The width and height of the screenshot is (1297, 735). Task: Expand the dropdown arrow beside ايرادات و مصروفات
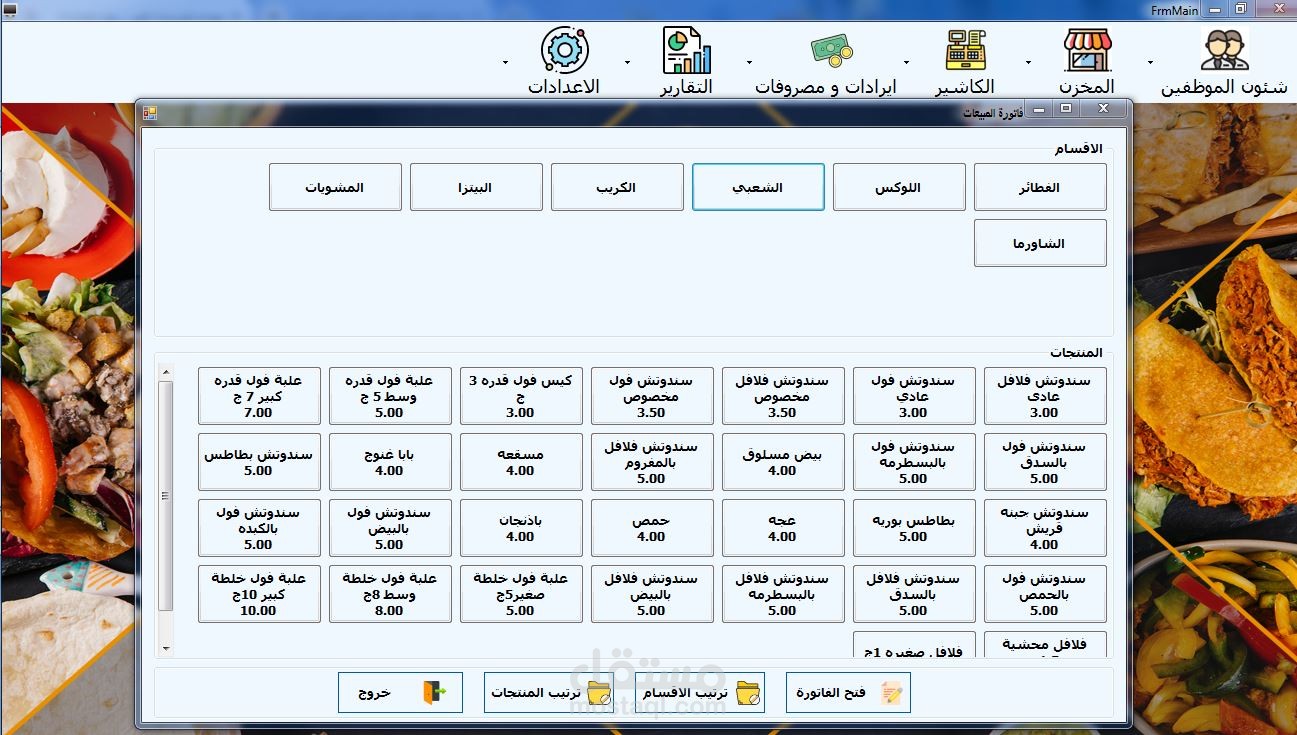tap(749, 62)
